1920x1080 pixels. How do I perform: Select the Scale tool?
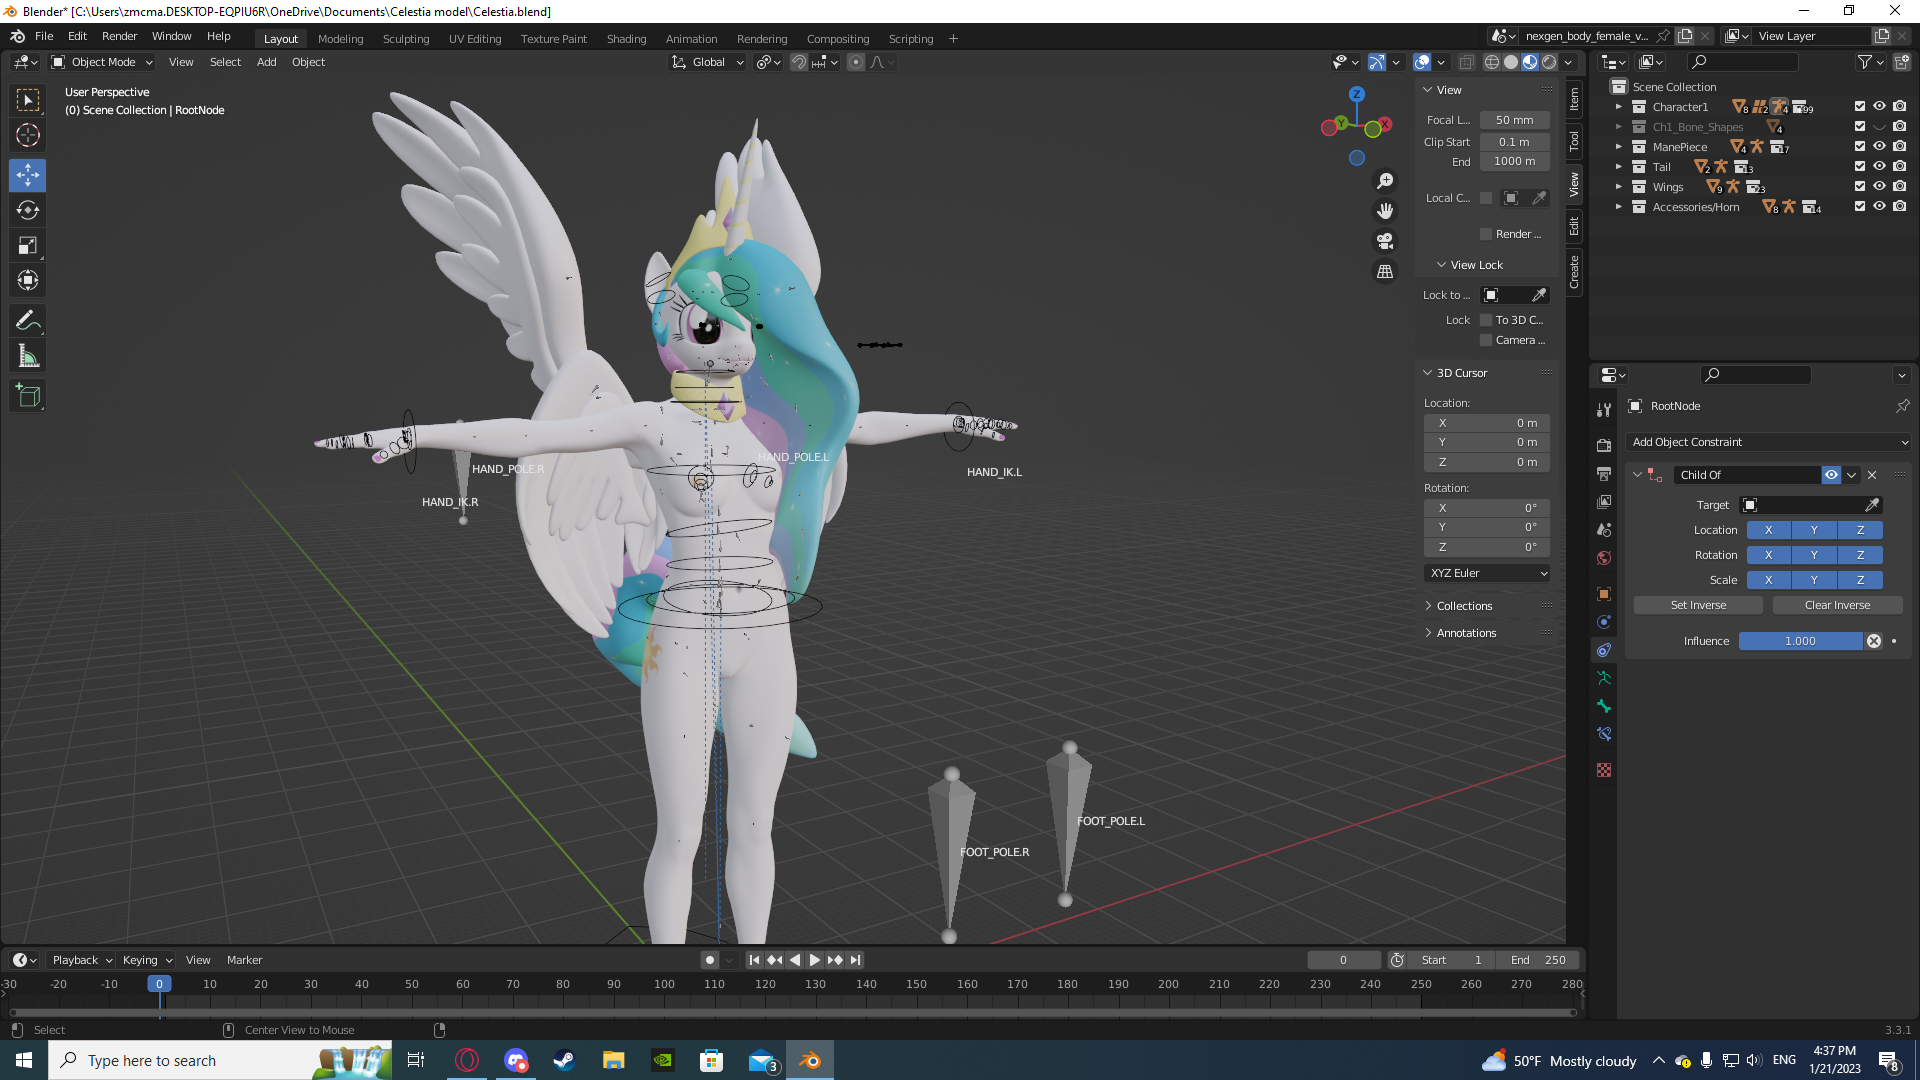(28, 245)
